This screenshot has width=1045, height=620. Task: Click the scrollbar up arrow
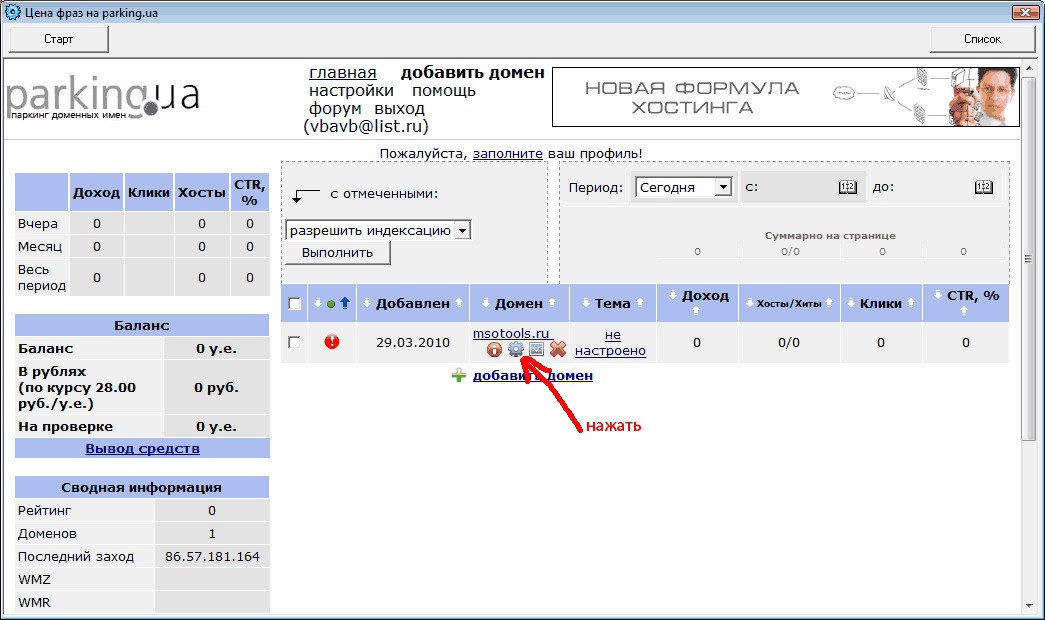coord(1028,68)
